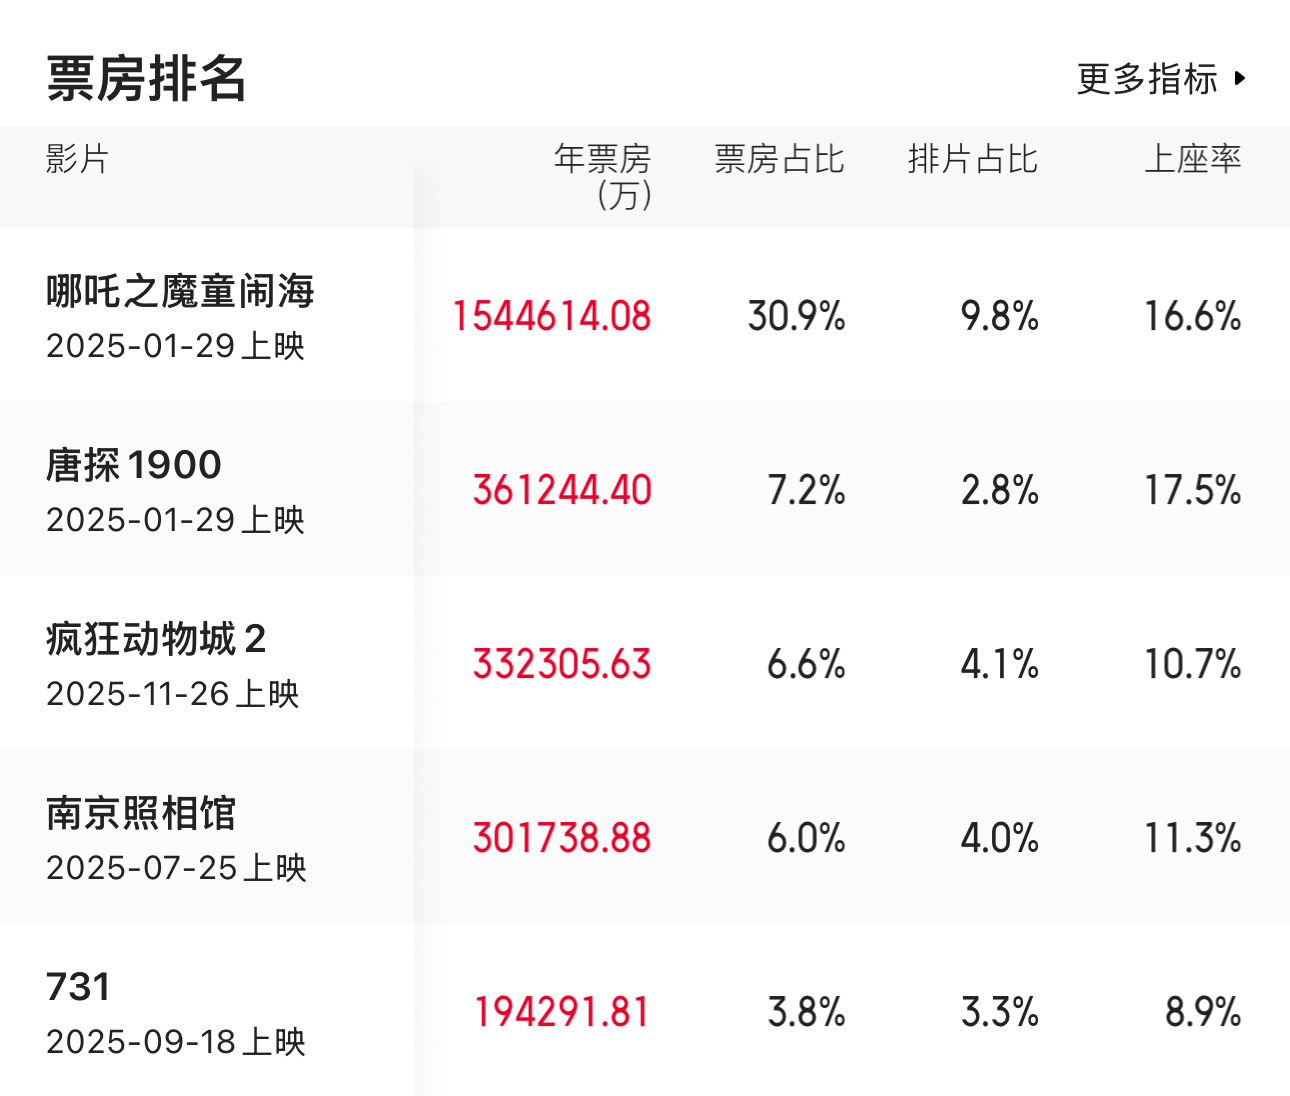Select the 332305.63 box office value
This screenshot has width=1290, height=1096.
point(561,664)
